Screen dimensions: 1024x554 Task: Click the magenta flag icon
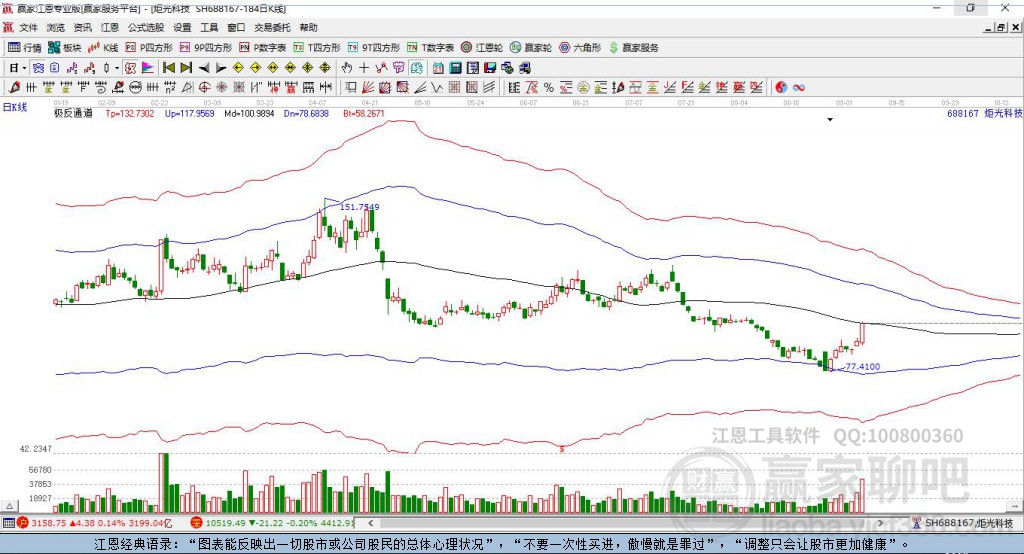pyautogui.click(x=148, y=68)
